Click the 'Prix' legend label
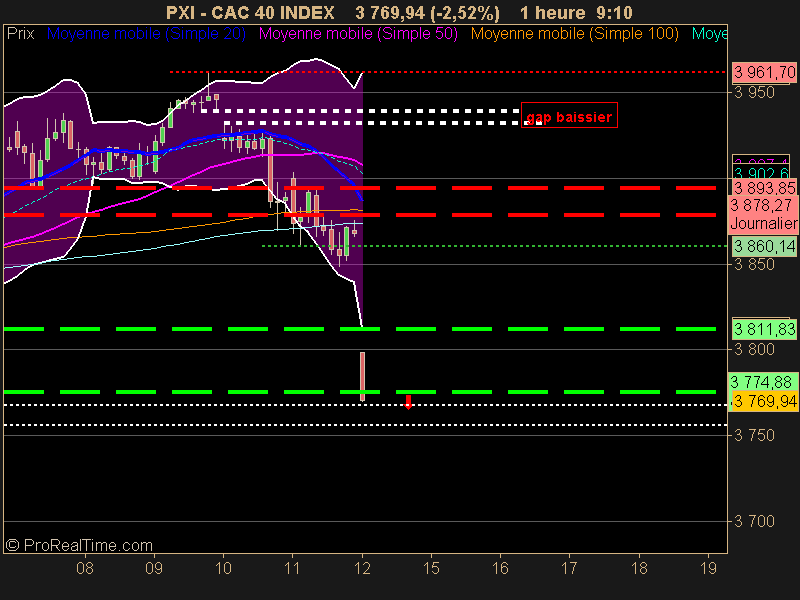800x600 pixels. click(x=20, y=34)
